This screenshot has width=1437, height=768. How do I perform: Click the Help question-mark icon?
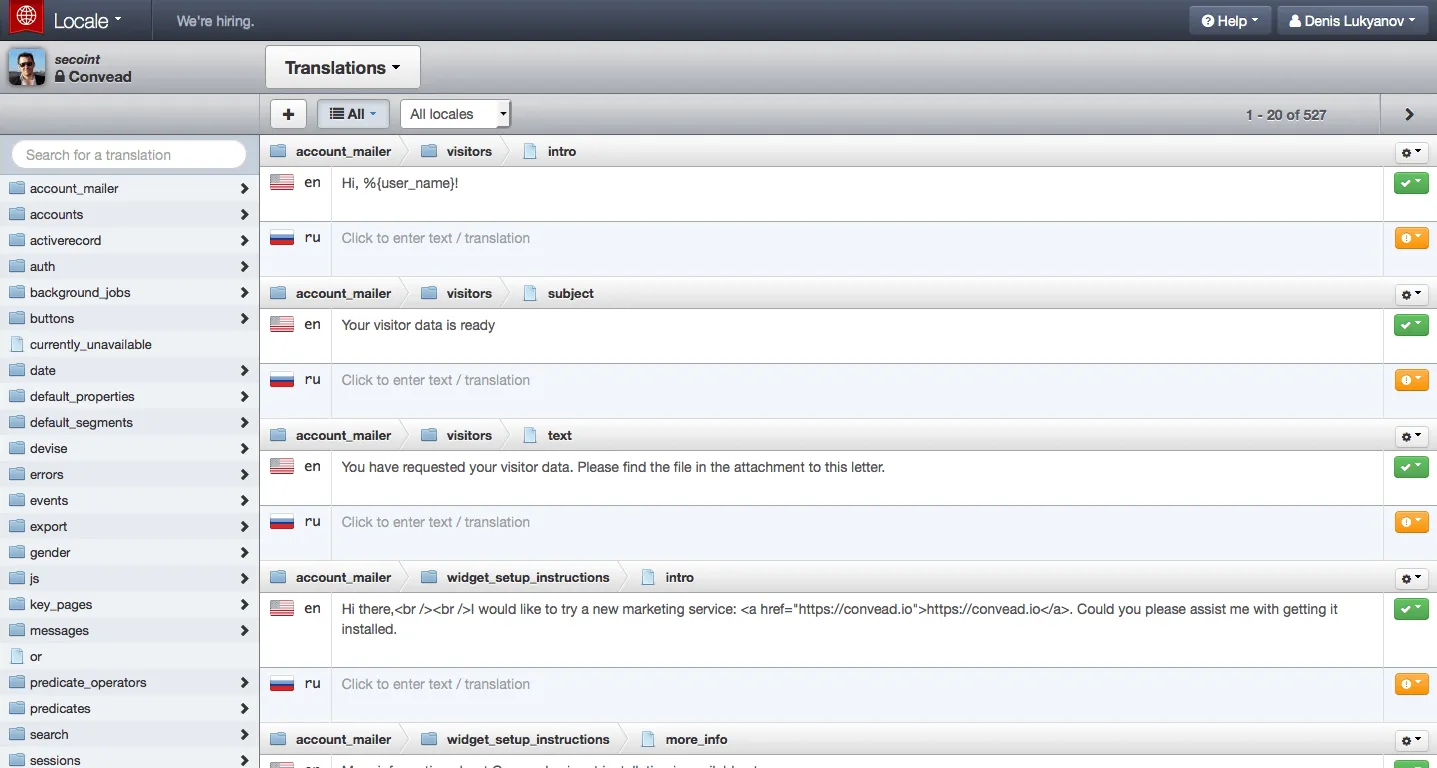1206,19
